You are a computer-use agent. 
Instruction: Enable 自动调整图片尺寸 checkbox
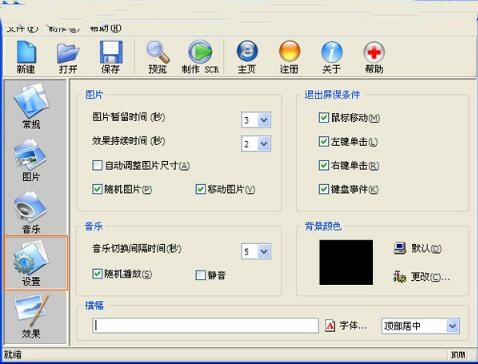click(x=97, y=165)
